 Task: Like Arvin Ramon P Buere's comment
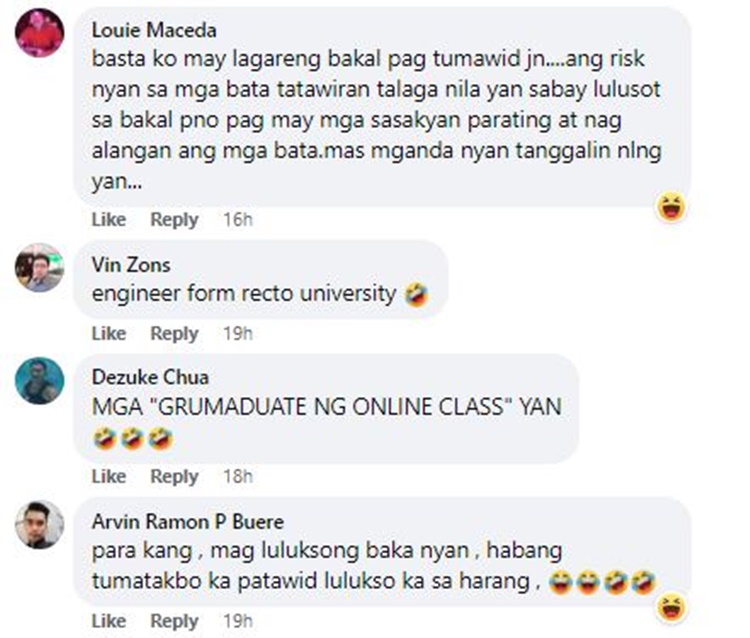click(x=109, y=621)
